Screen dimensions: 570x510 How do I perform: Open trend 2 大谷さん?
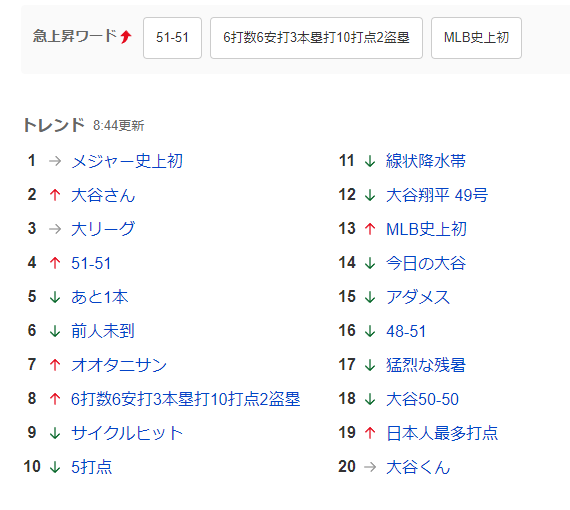pyautogui.click(x=103, y=195)
